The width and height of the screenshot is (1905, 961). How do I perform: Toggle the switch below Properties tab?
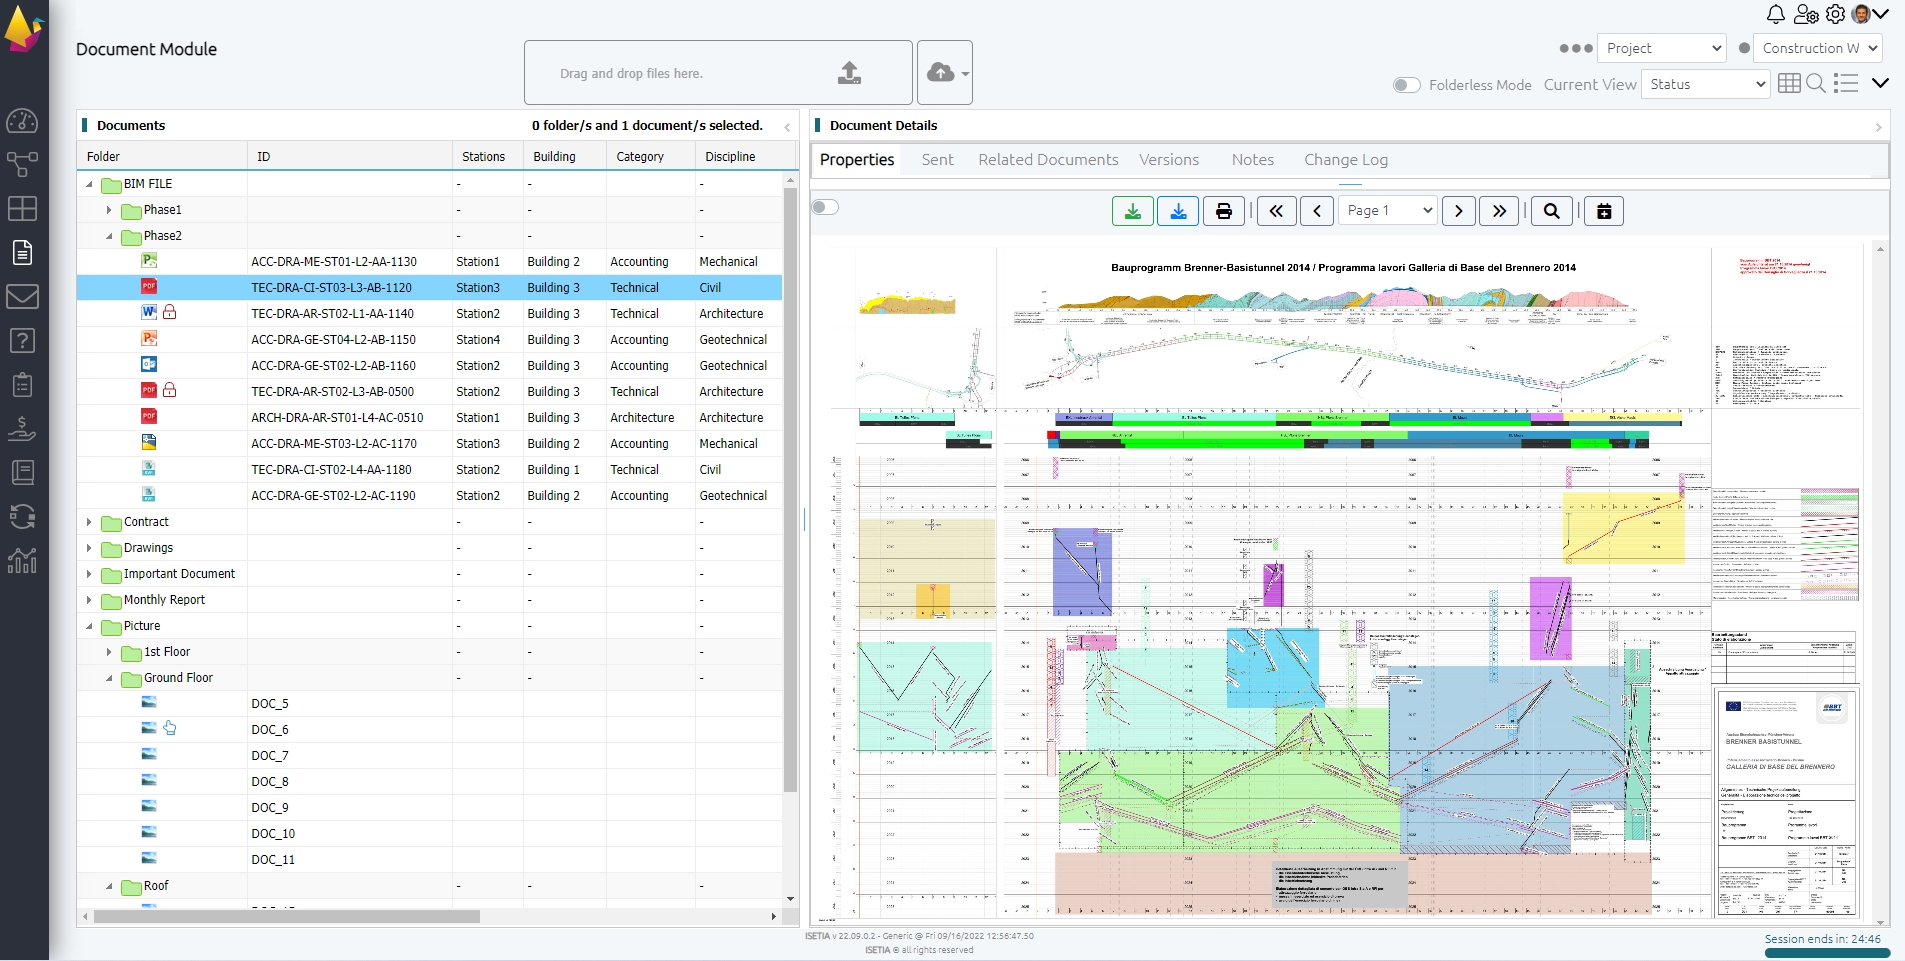825,207
